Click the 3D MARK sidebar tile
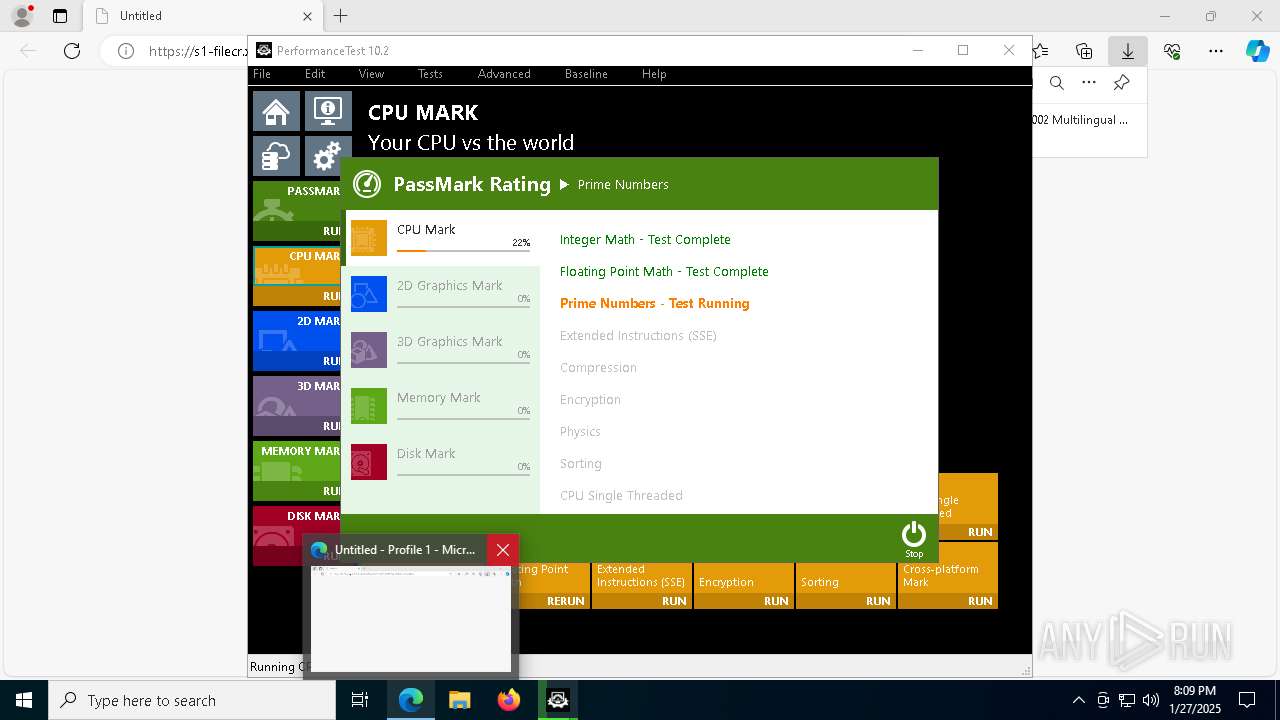This screenshot has height=720, width=1280. tap(297, 406)
